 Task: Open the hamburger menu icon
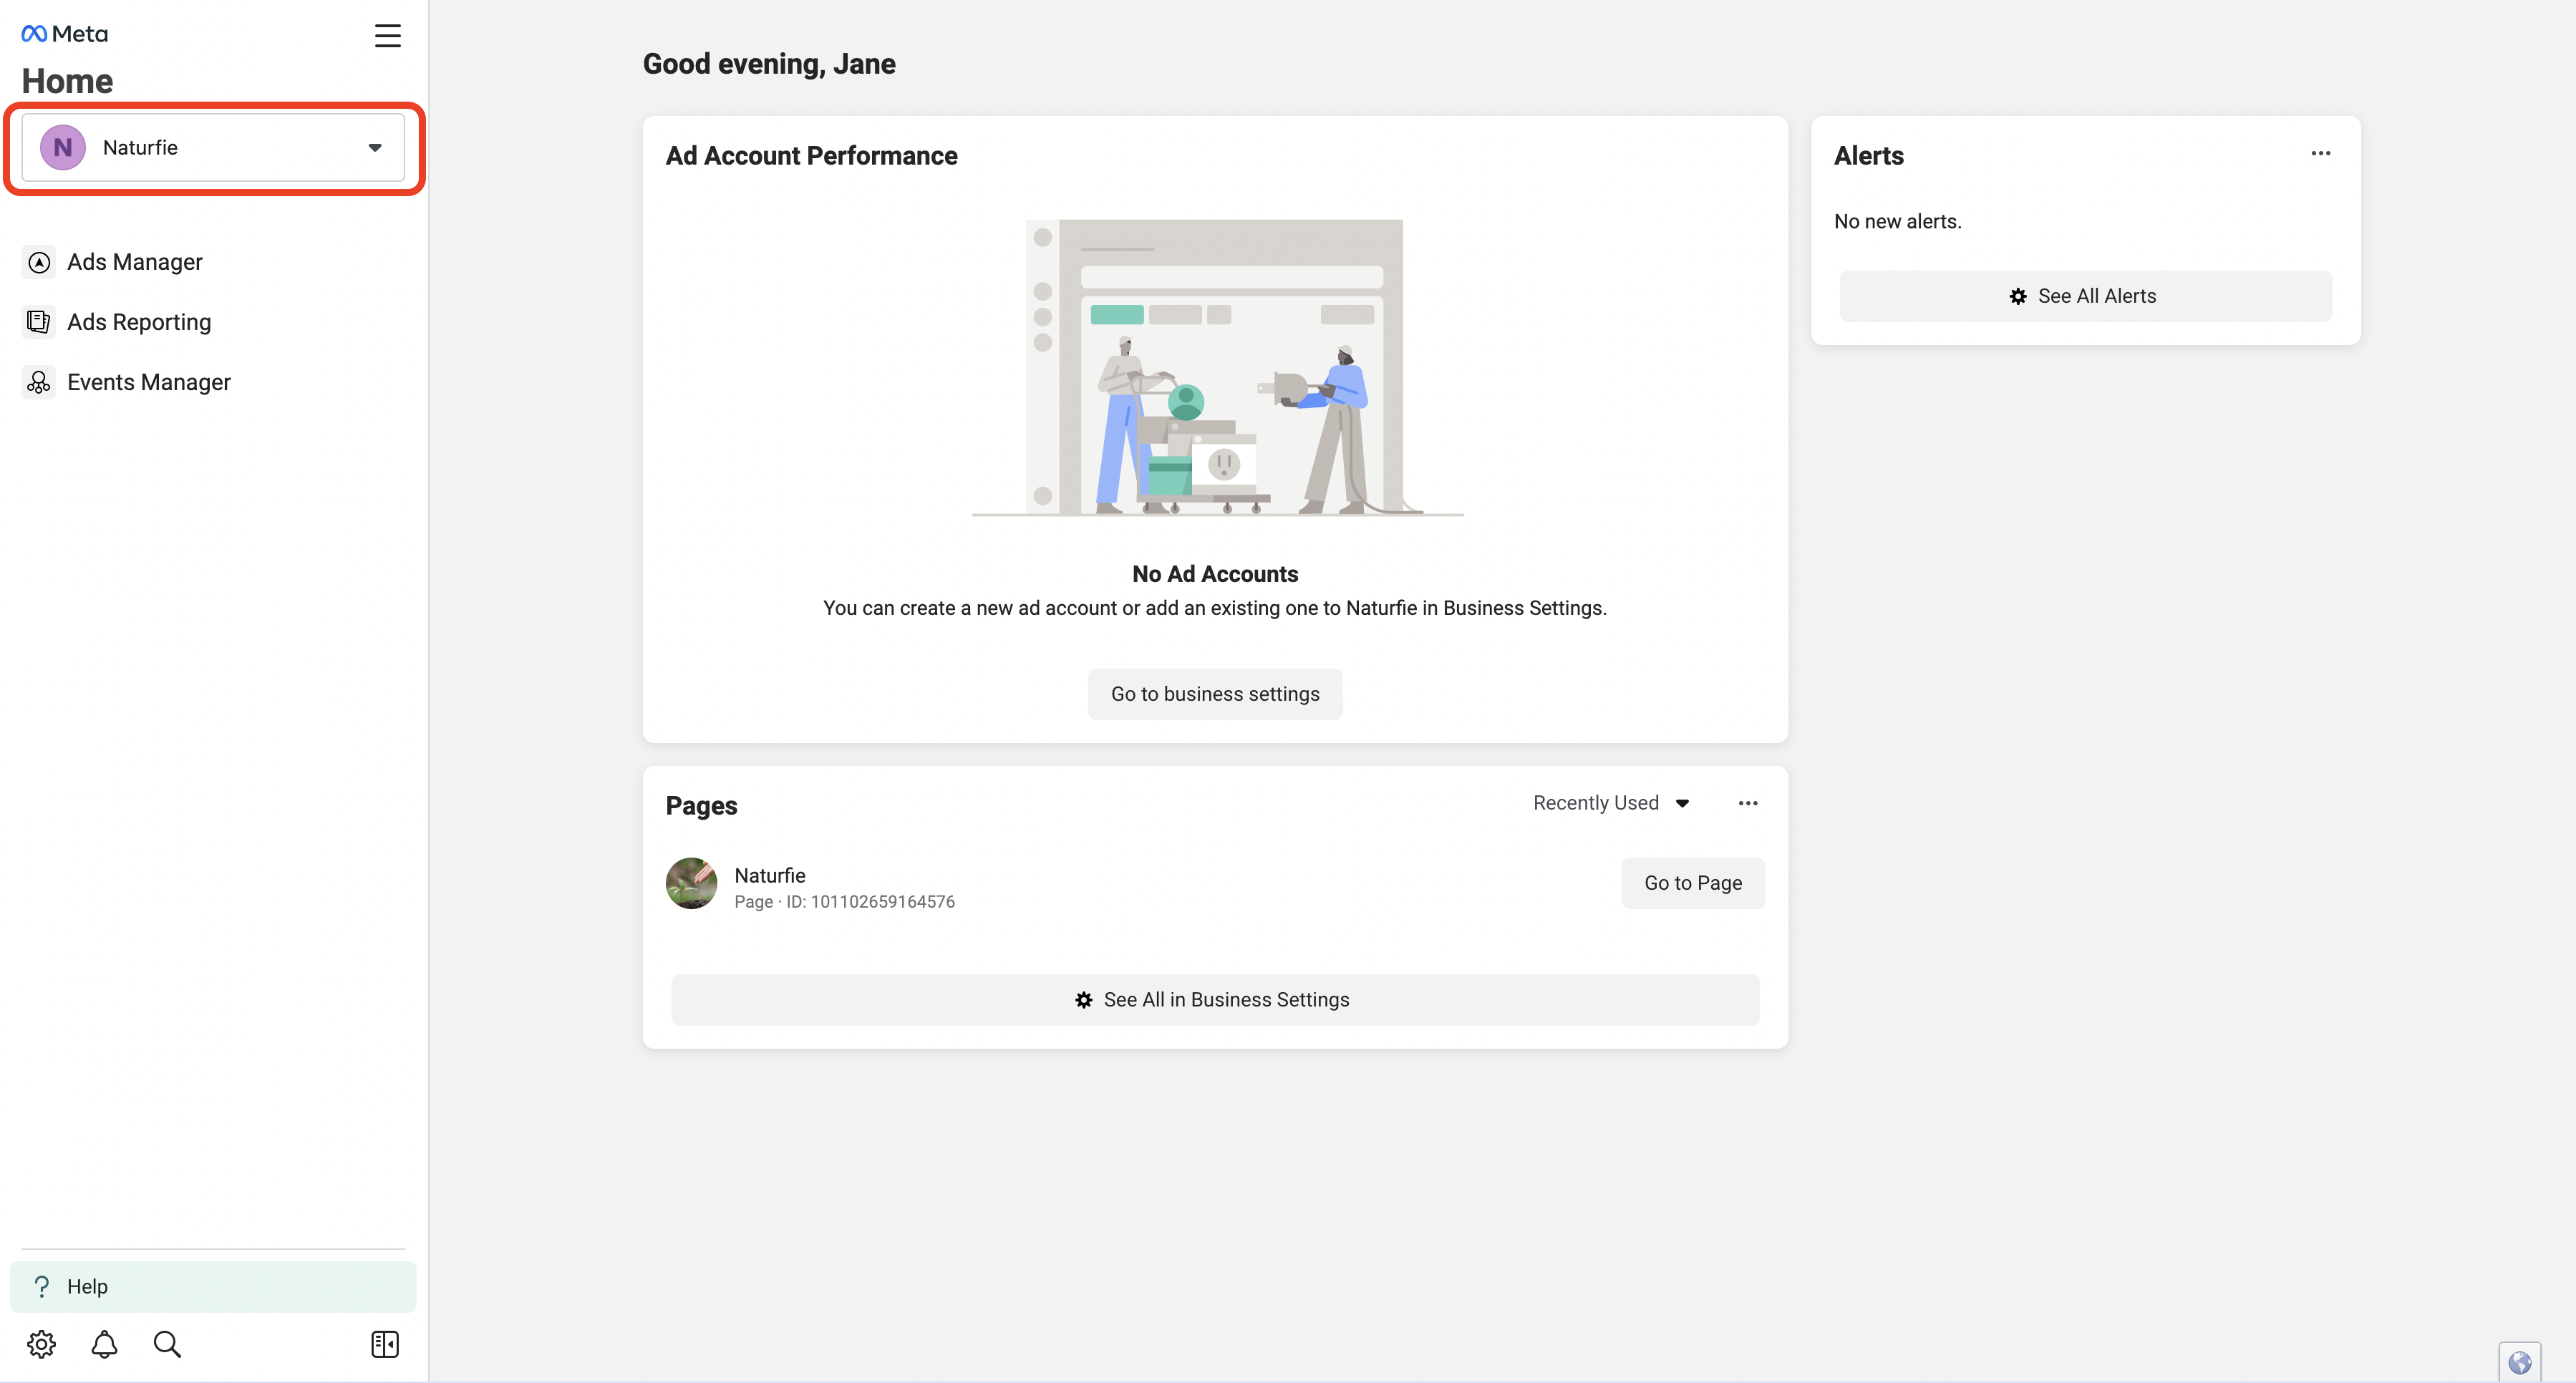click(x=387, y=36)
